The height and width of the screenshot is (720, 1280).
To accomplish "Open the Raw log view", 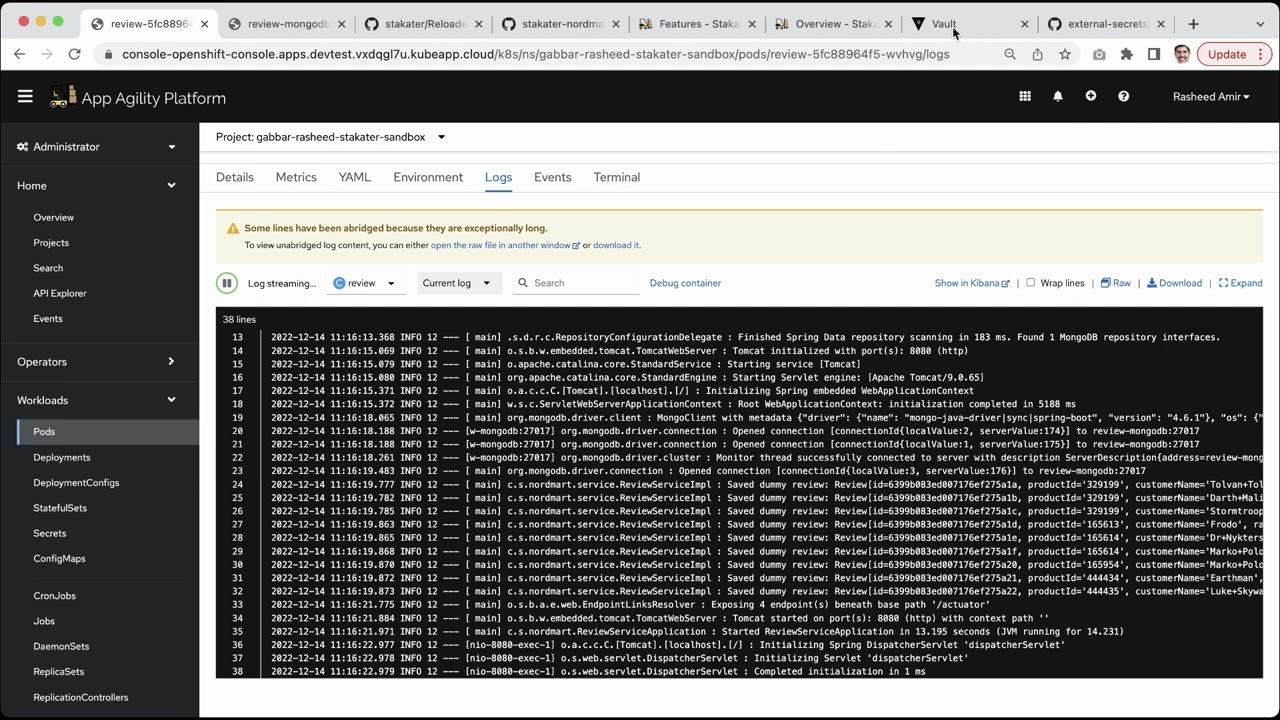I will [x=1115, y=283].
